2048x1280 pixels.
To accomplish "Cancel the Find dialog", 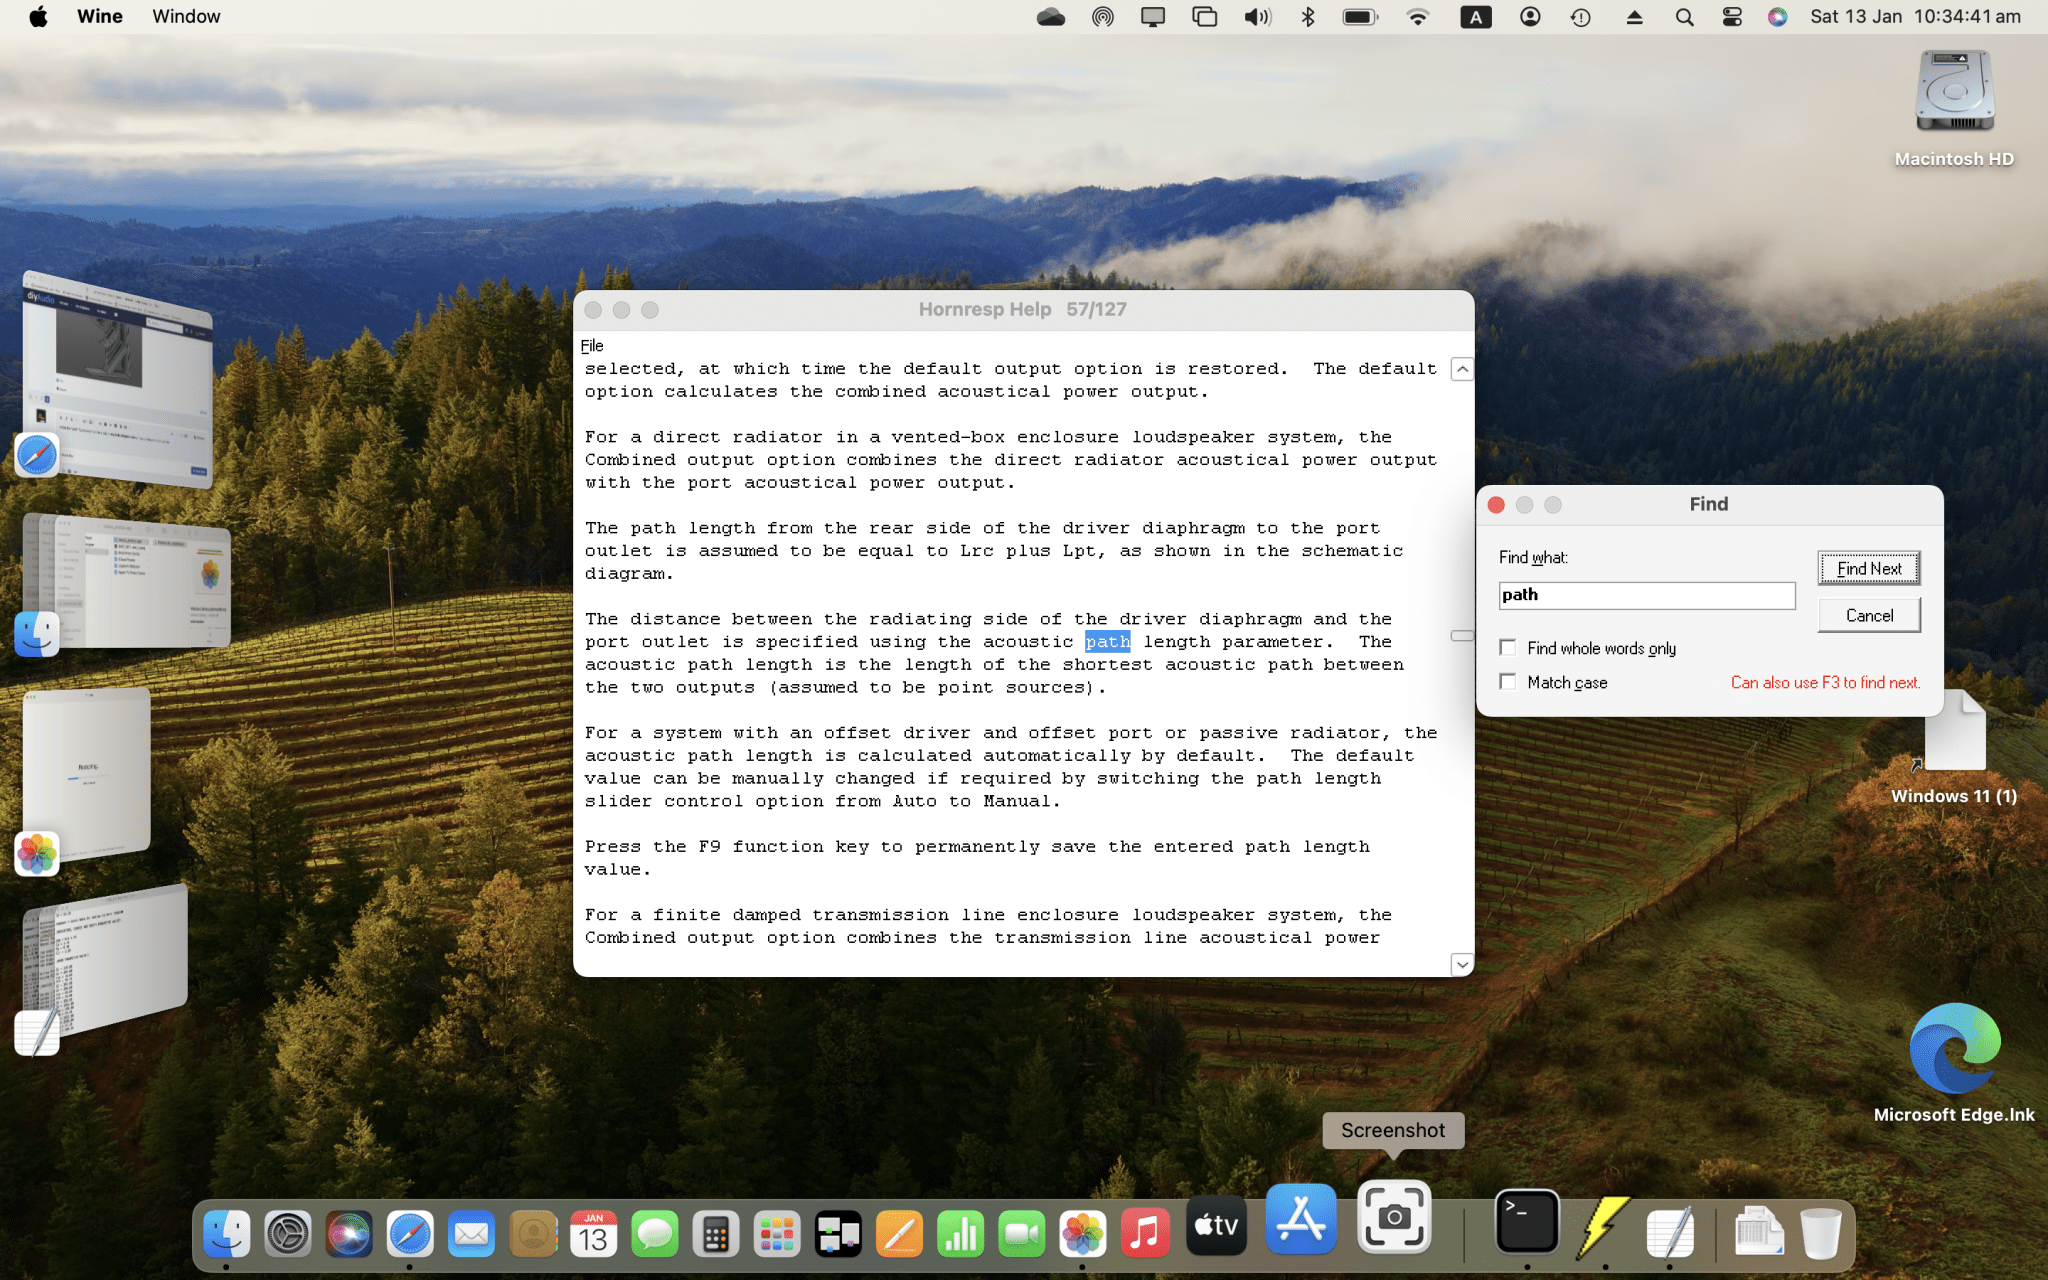I will 1869,615.
